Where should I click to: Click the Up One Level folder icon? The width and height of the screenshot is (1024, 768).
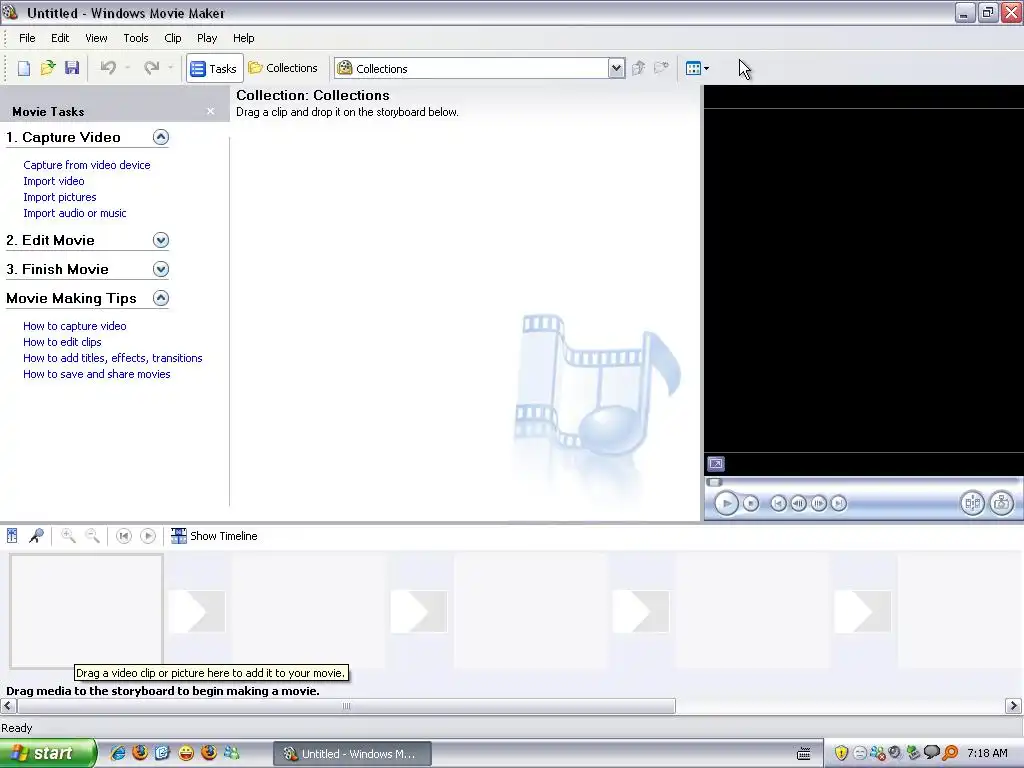[x=639, y=68]
